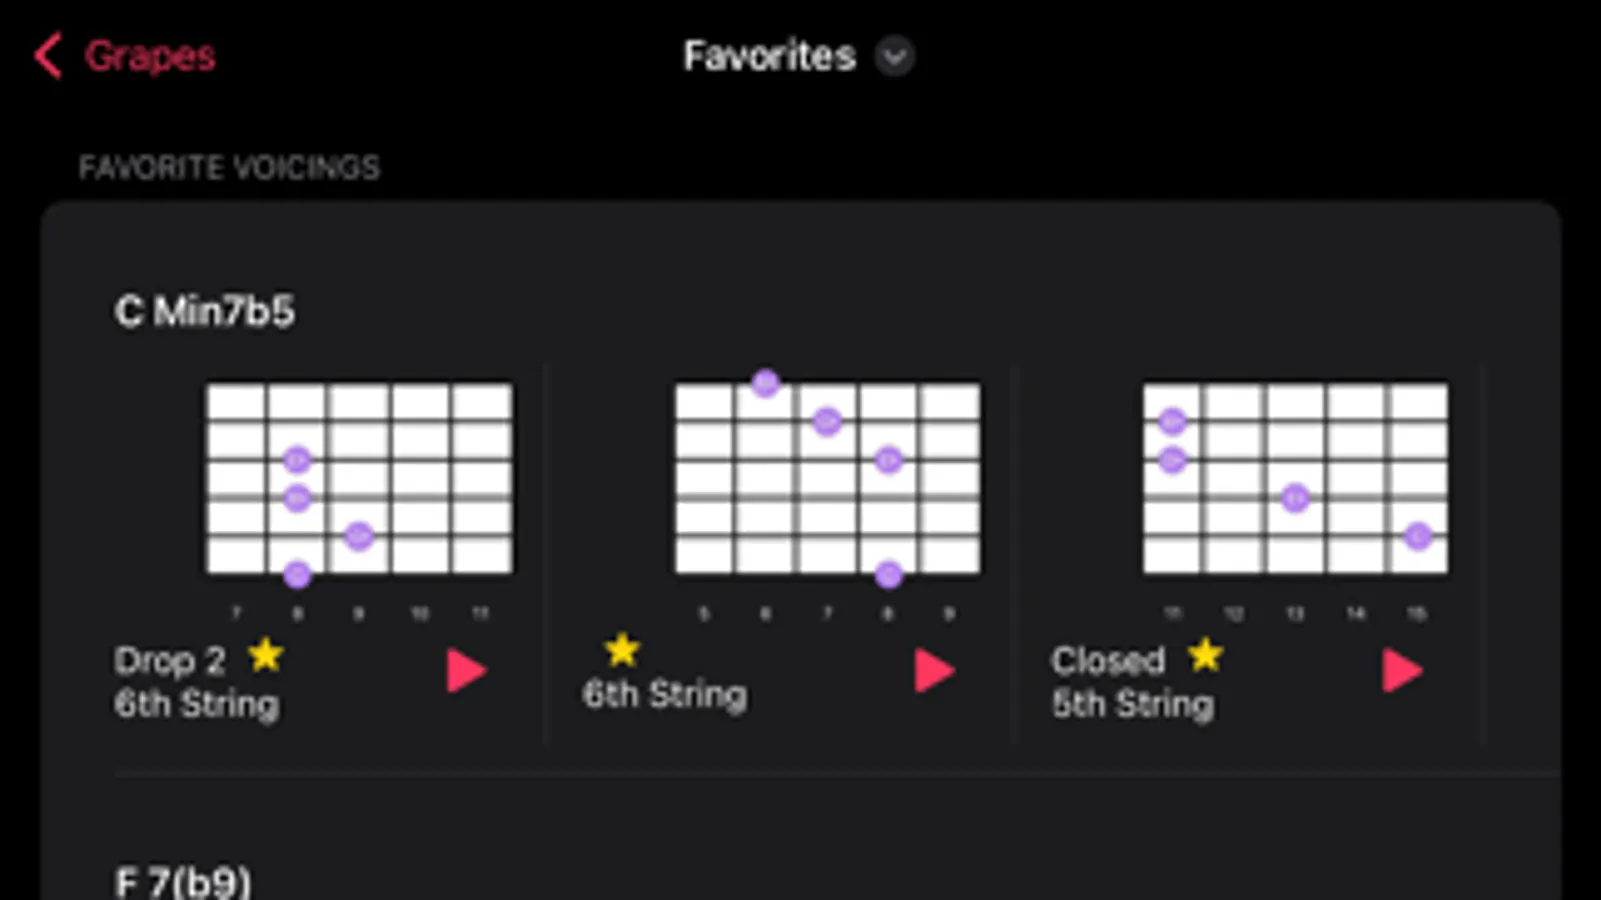Click the 5th String label under Closed
1601x900 pixels.
click(1133, 704)
